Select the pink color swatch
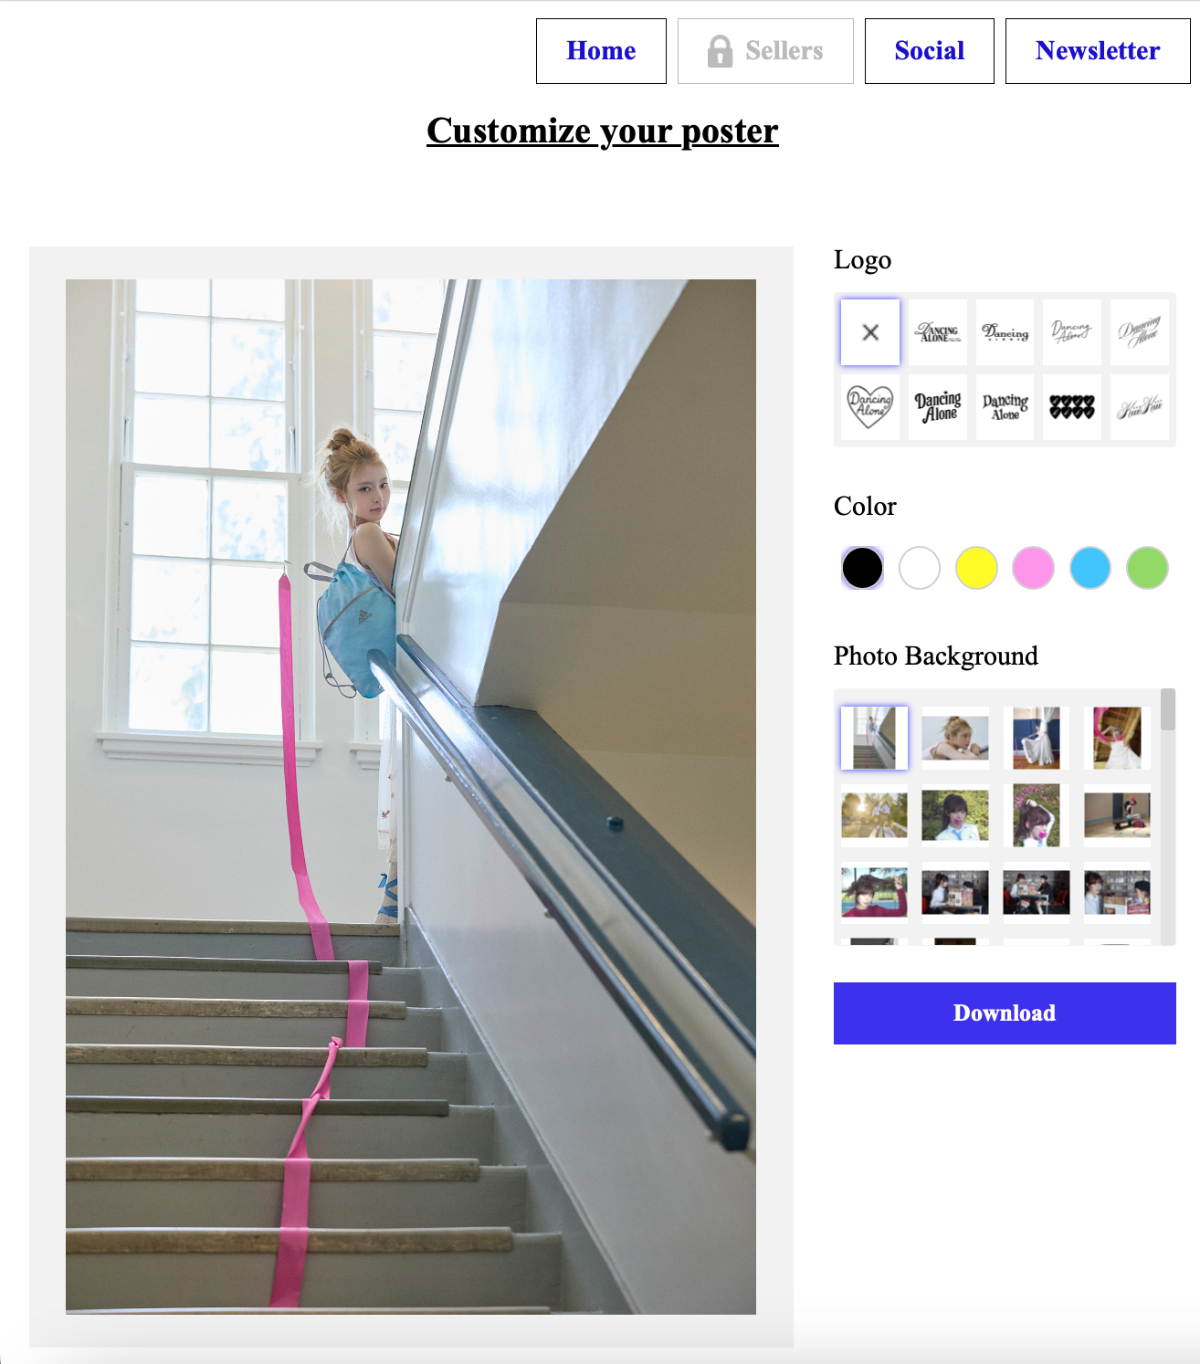1200x1364 pixels. pos(1033,568)
